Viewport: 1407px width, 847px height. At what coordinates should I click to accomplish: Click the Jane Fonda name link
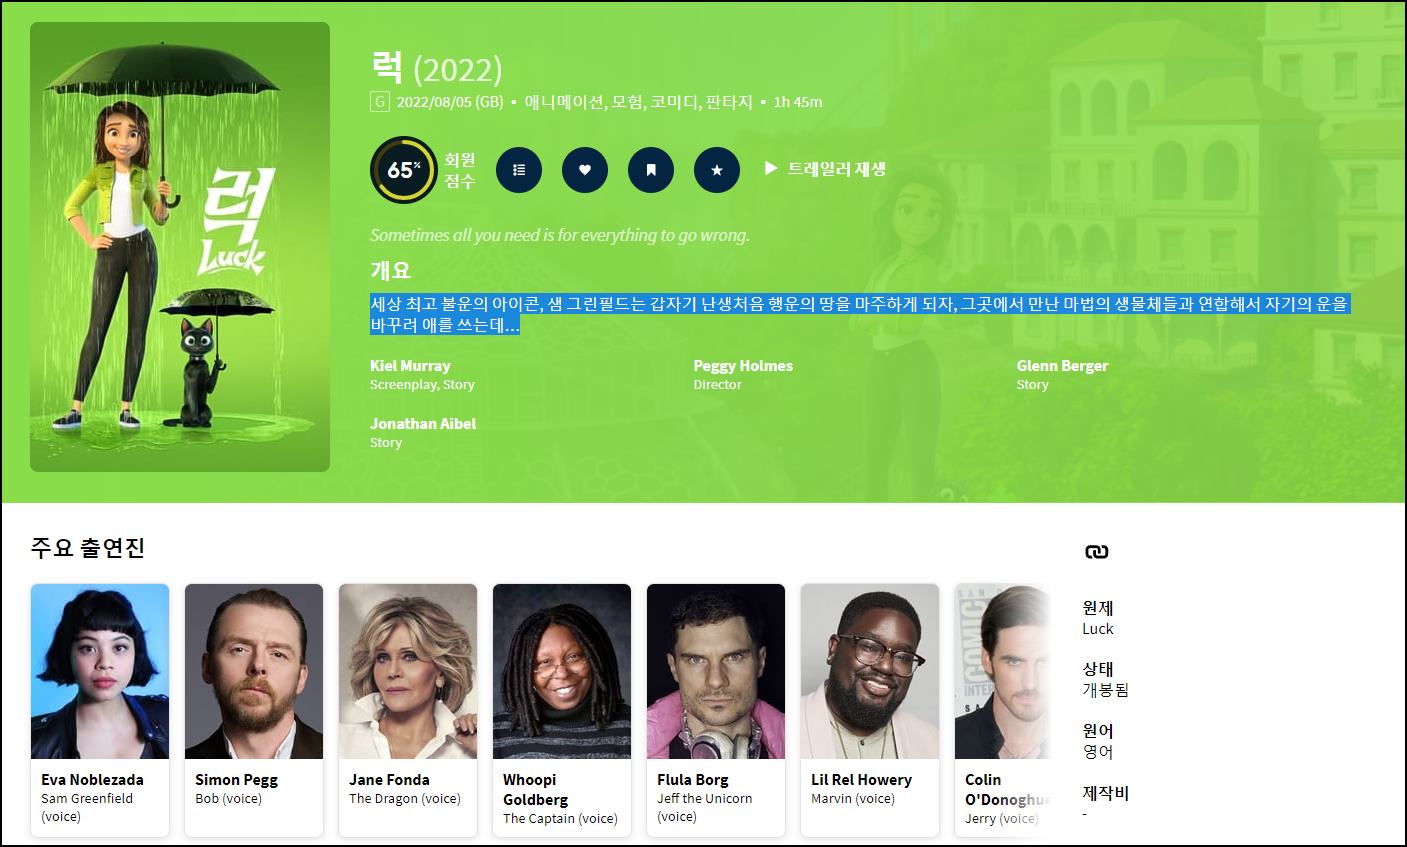click(389, 779)
